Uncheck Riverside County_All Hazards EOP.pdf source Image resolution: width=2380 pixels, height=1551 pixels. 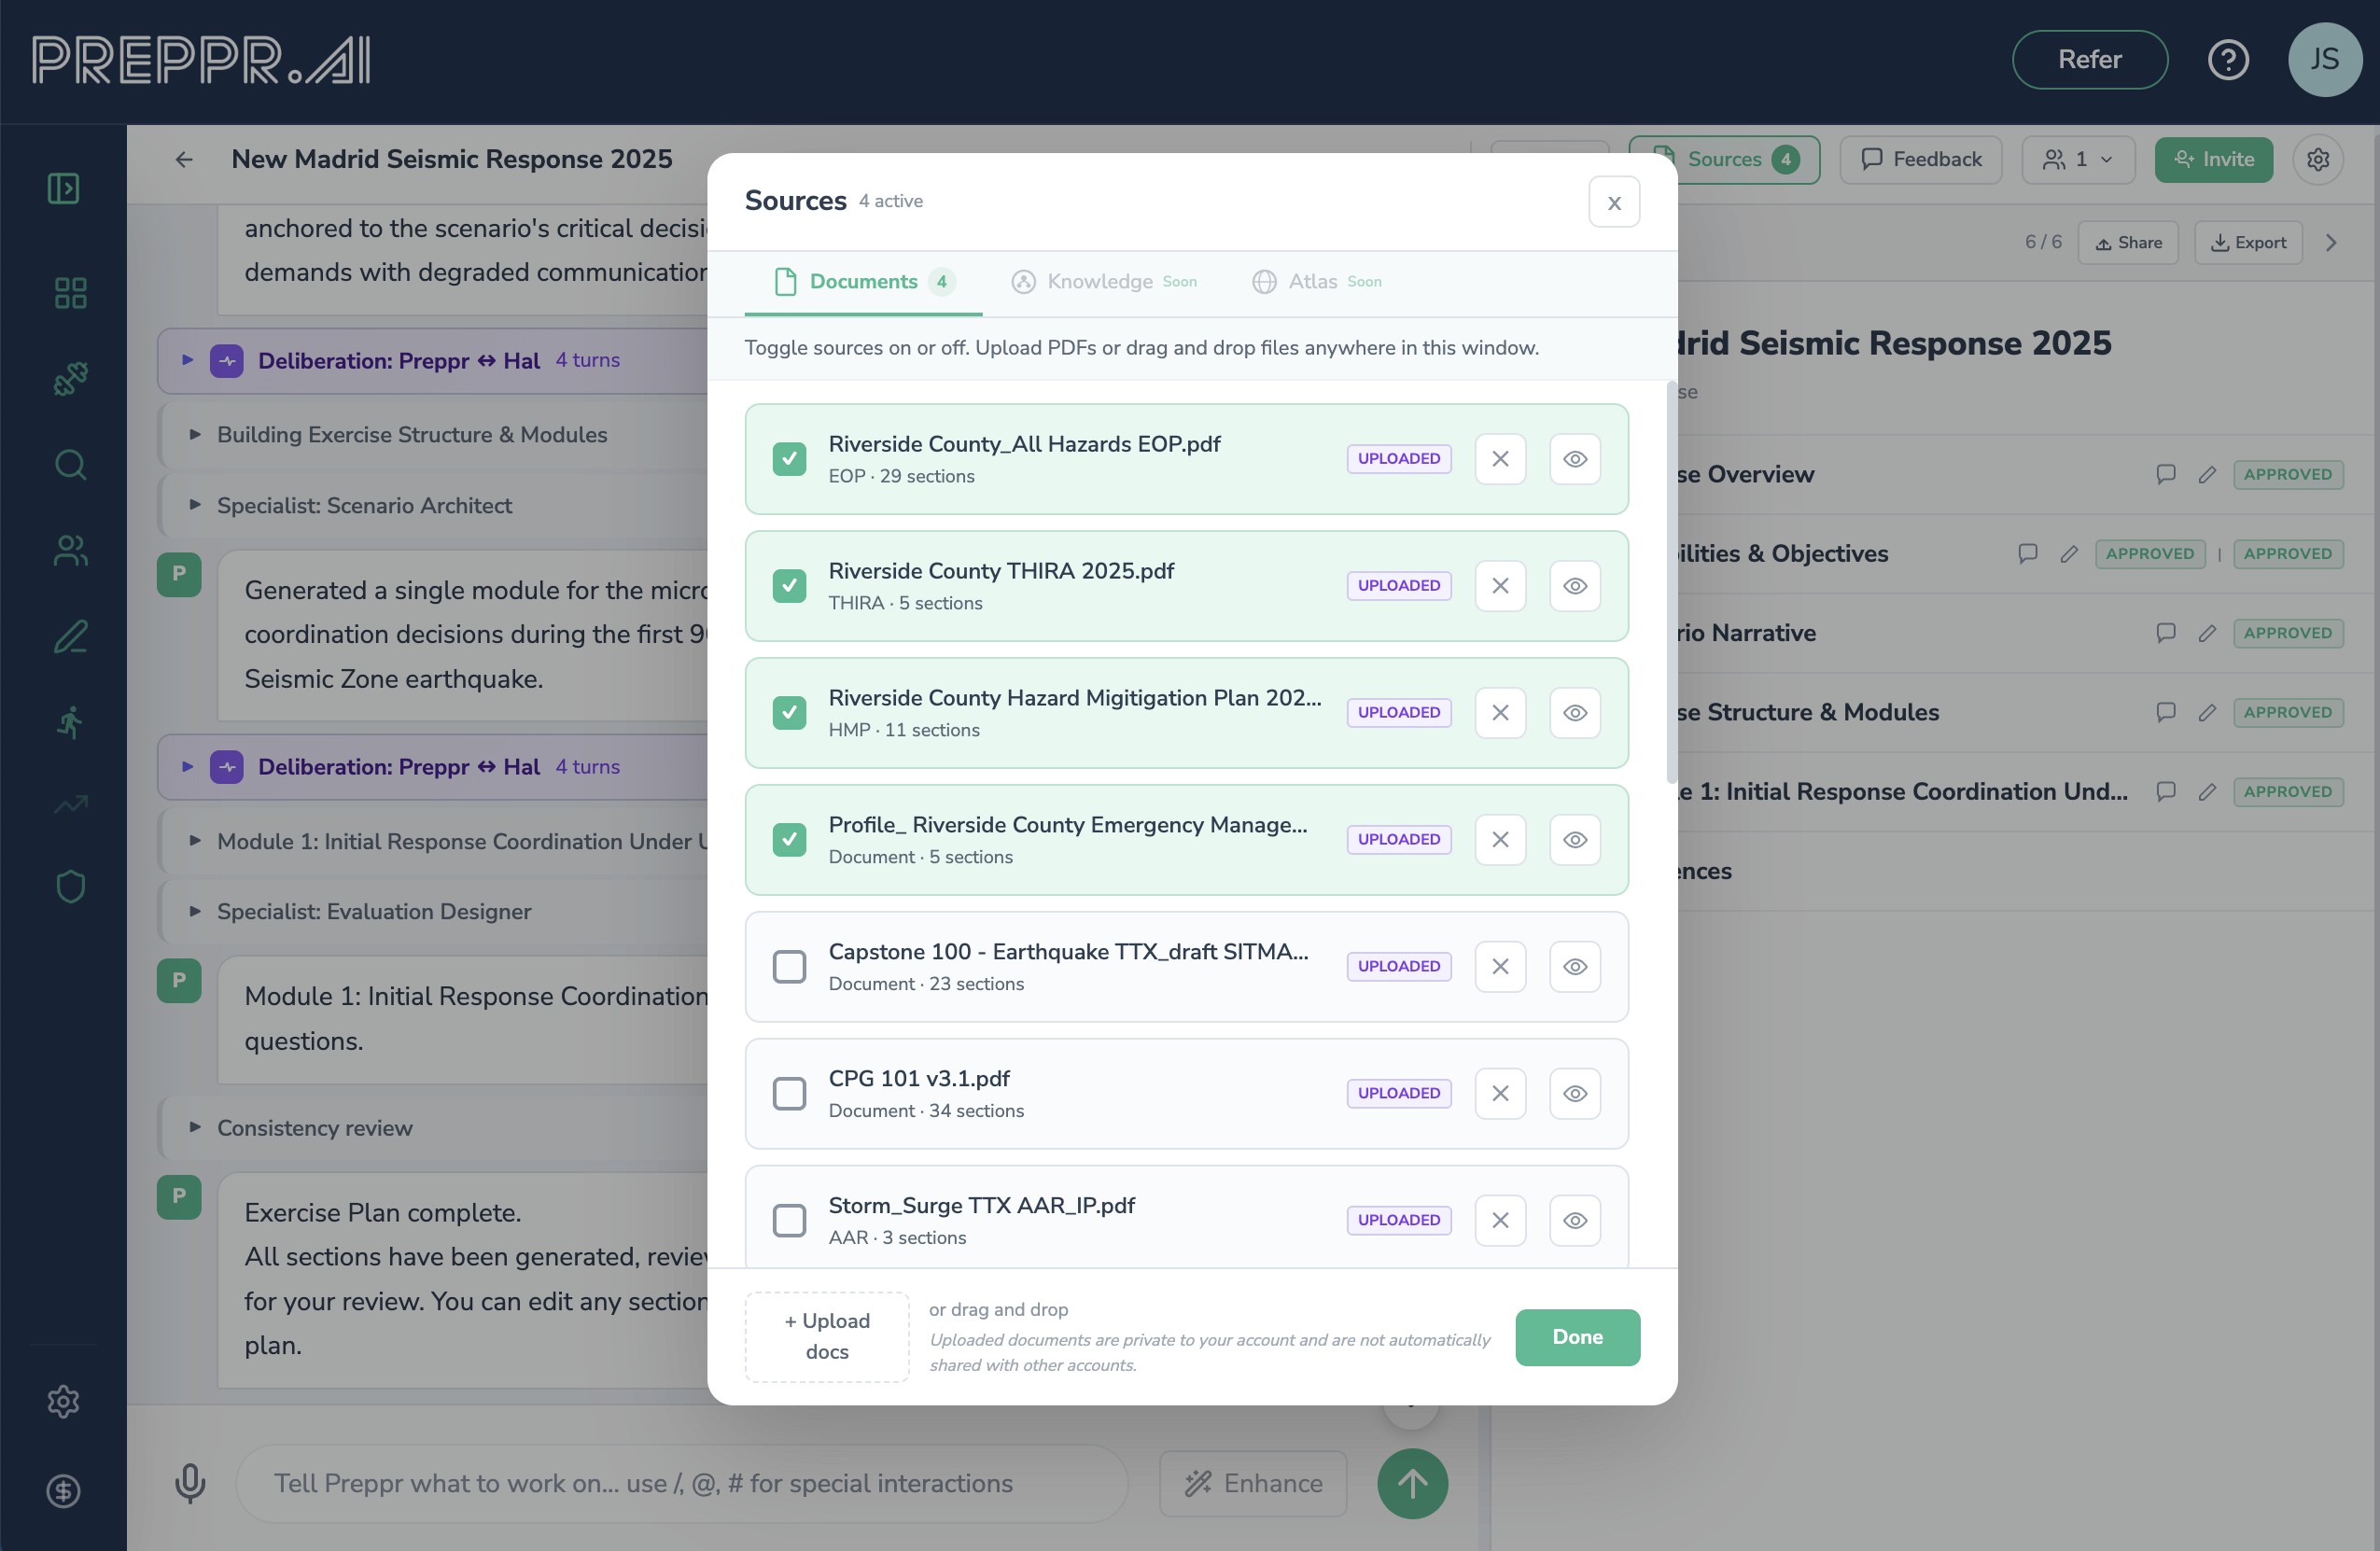pos(789,459)
